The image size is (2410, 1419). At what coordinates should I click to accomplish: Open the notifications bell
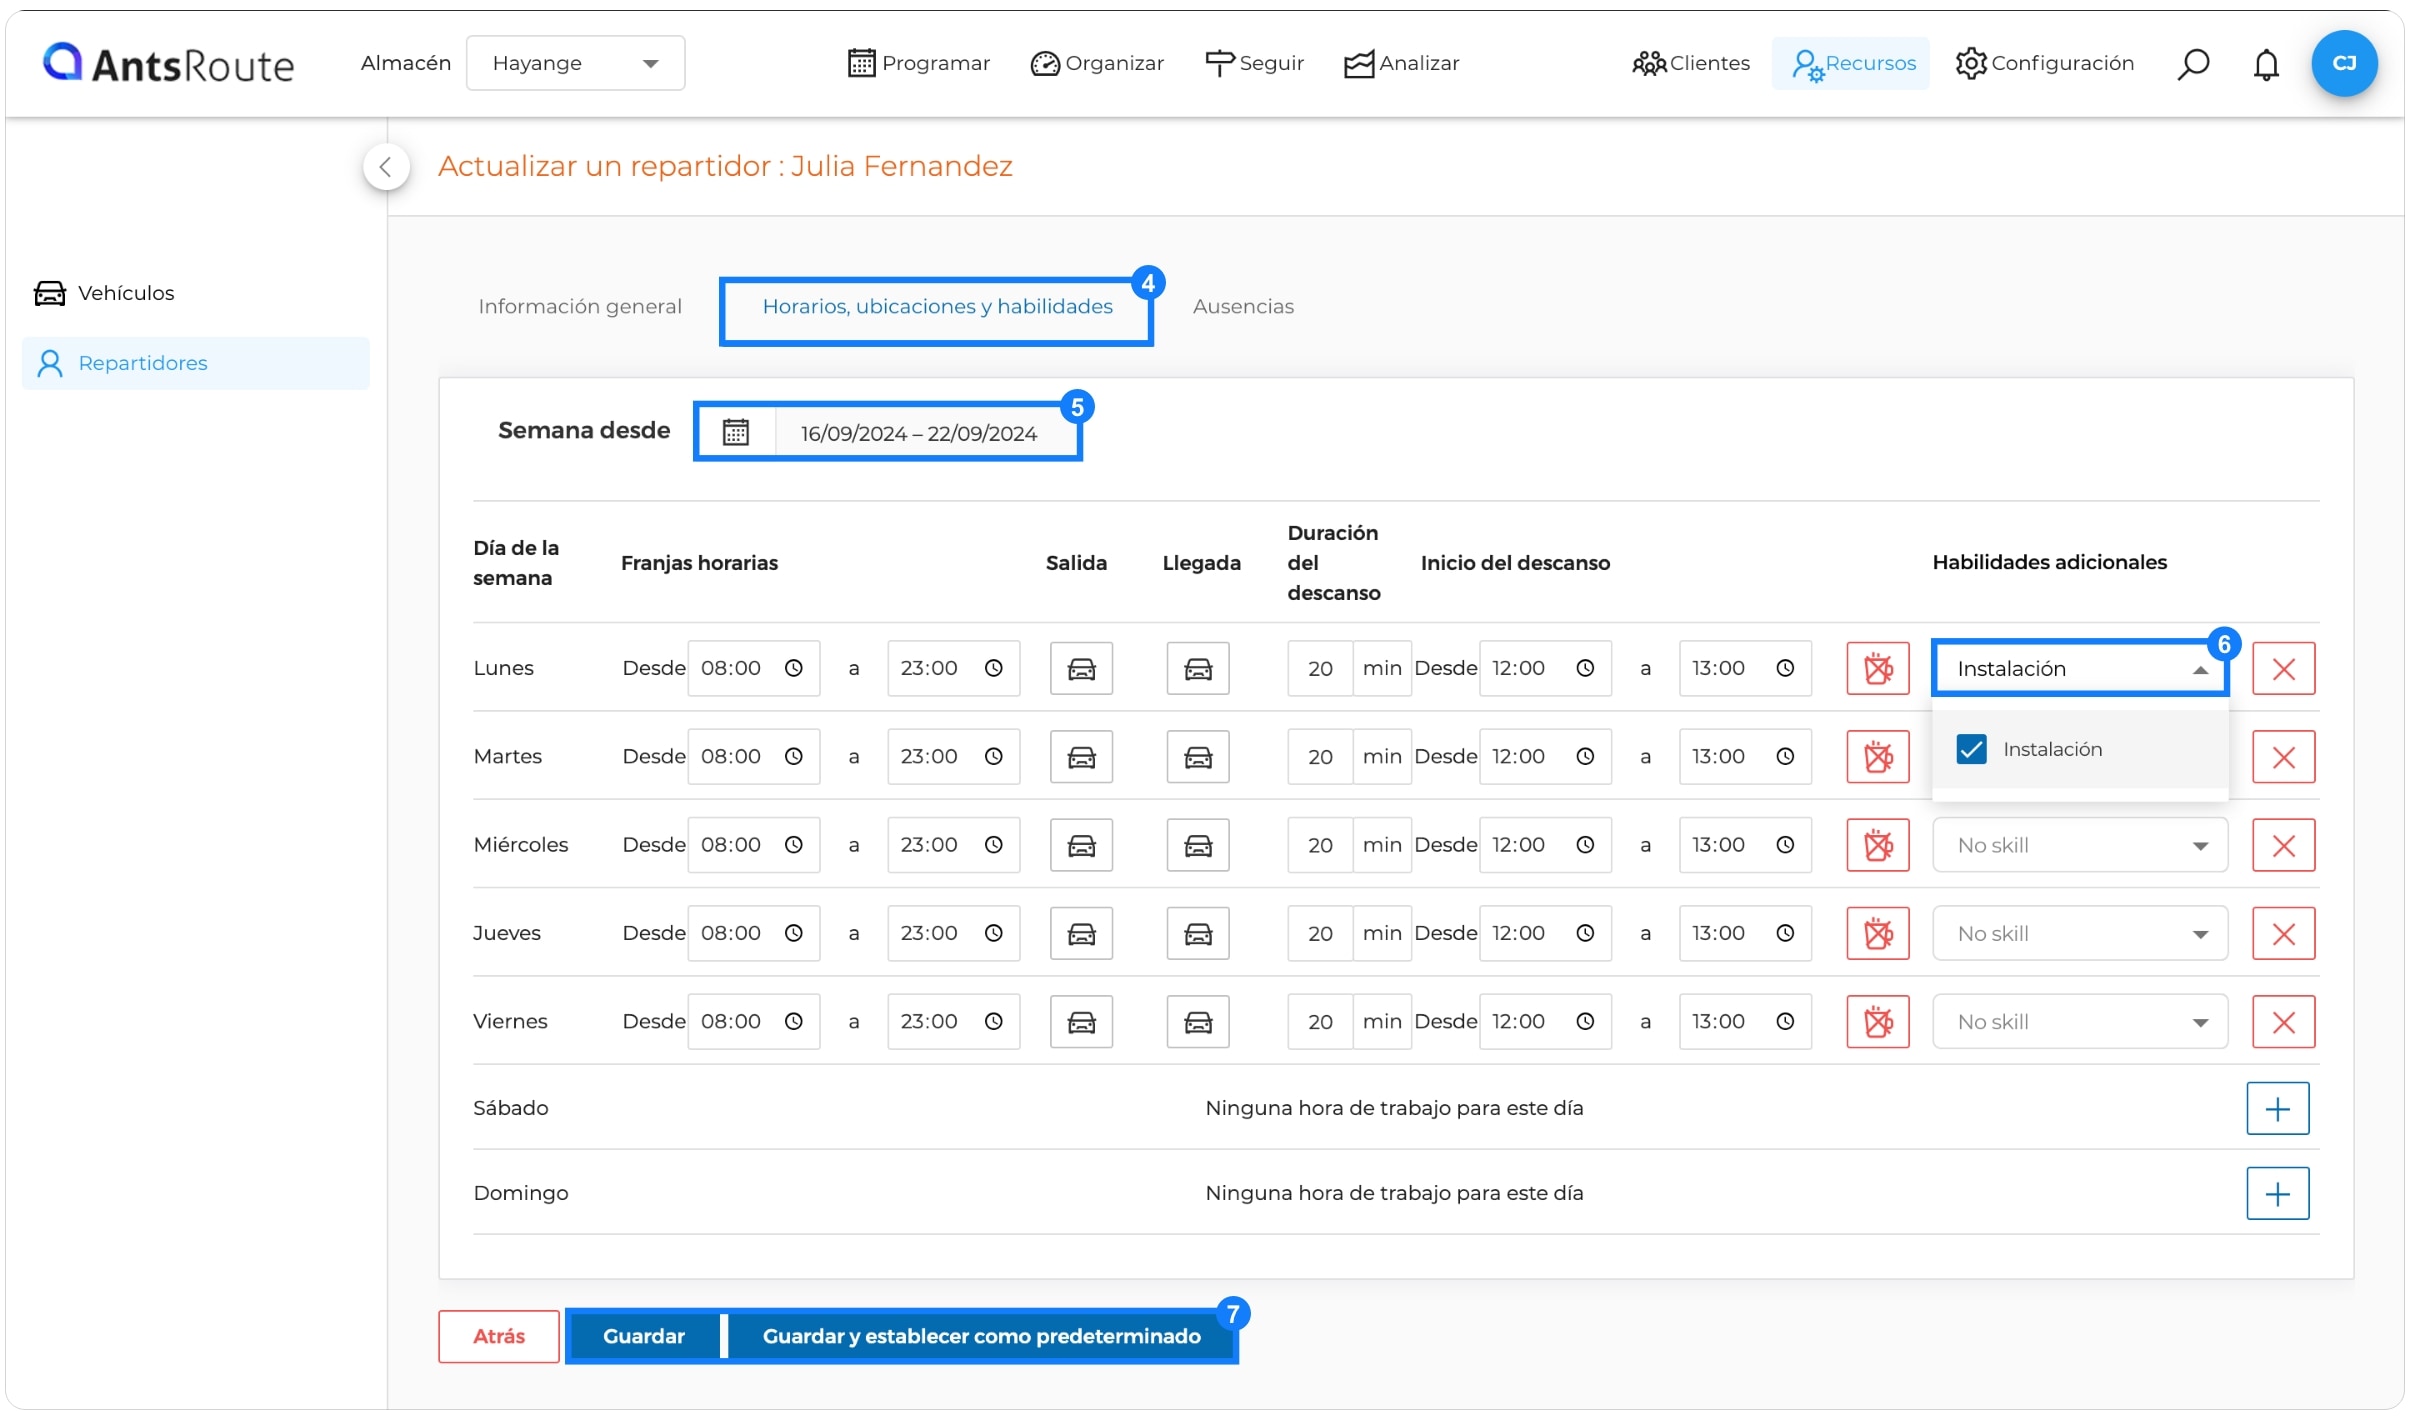pyautogui.click(x=2266, y=64)
